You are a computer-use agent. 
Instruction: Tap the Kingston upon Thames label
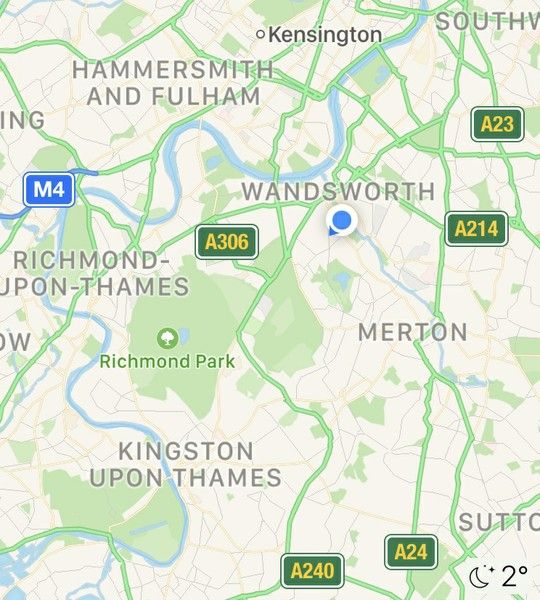[x=186, y=465]
